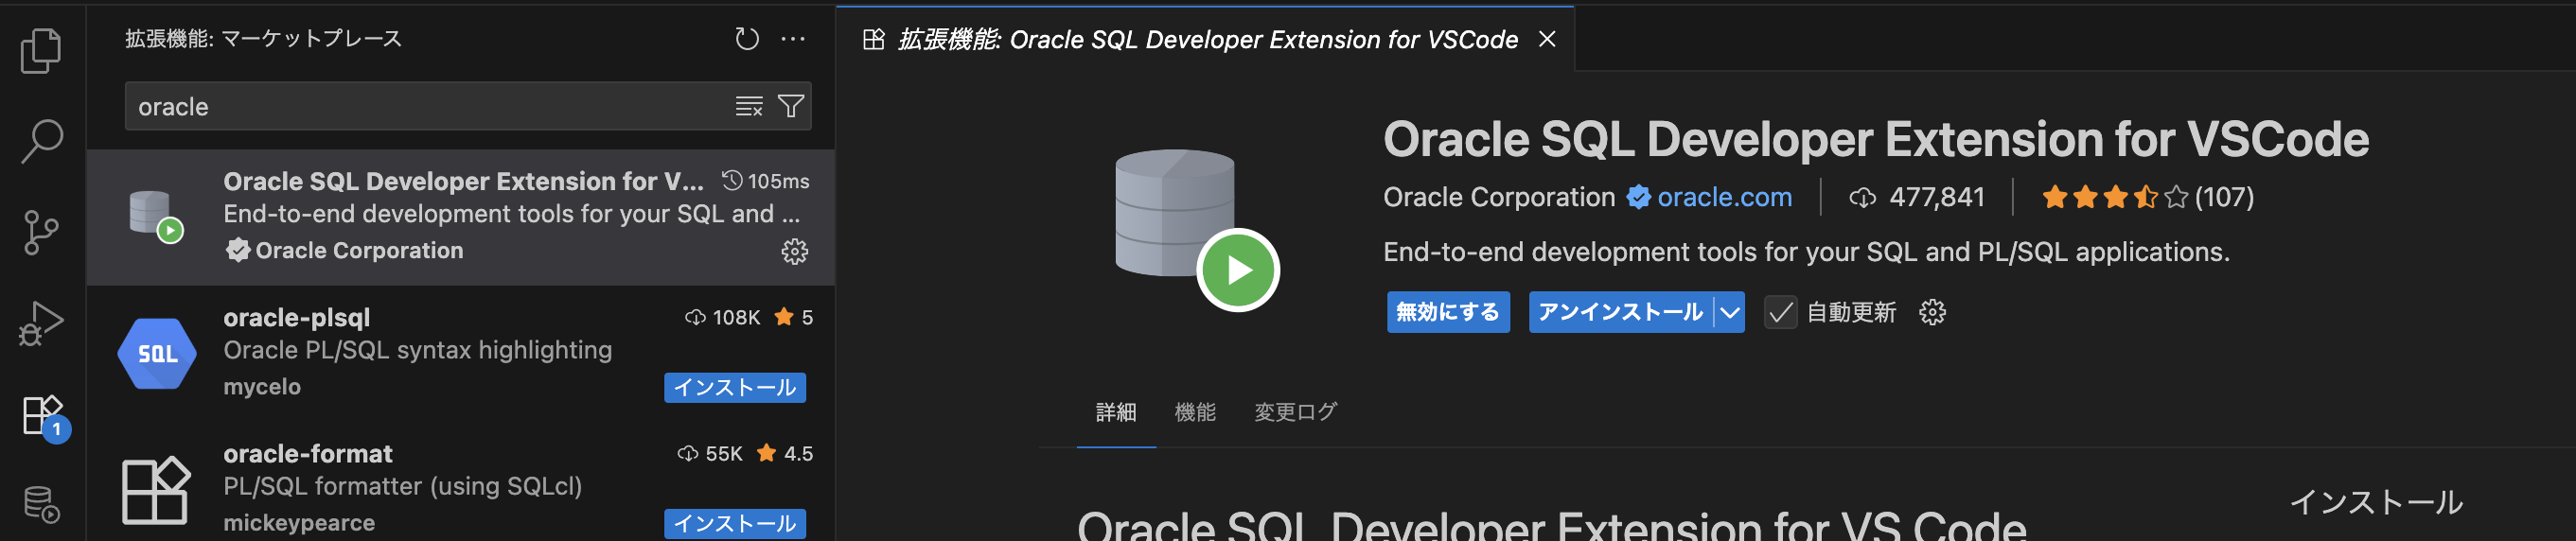This screenshot has width=2576, height=541.
Task: Switch to the 詳細 details tab
Action: (1116, 412)
